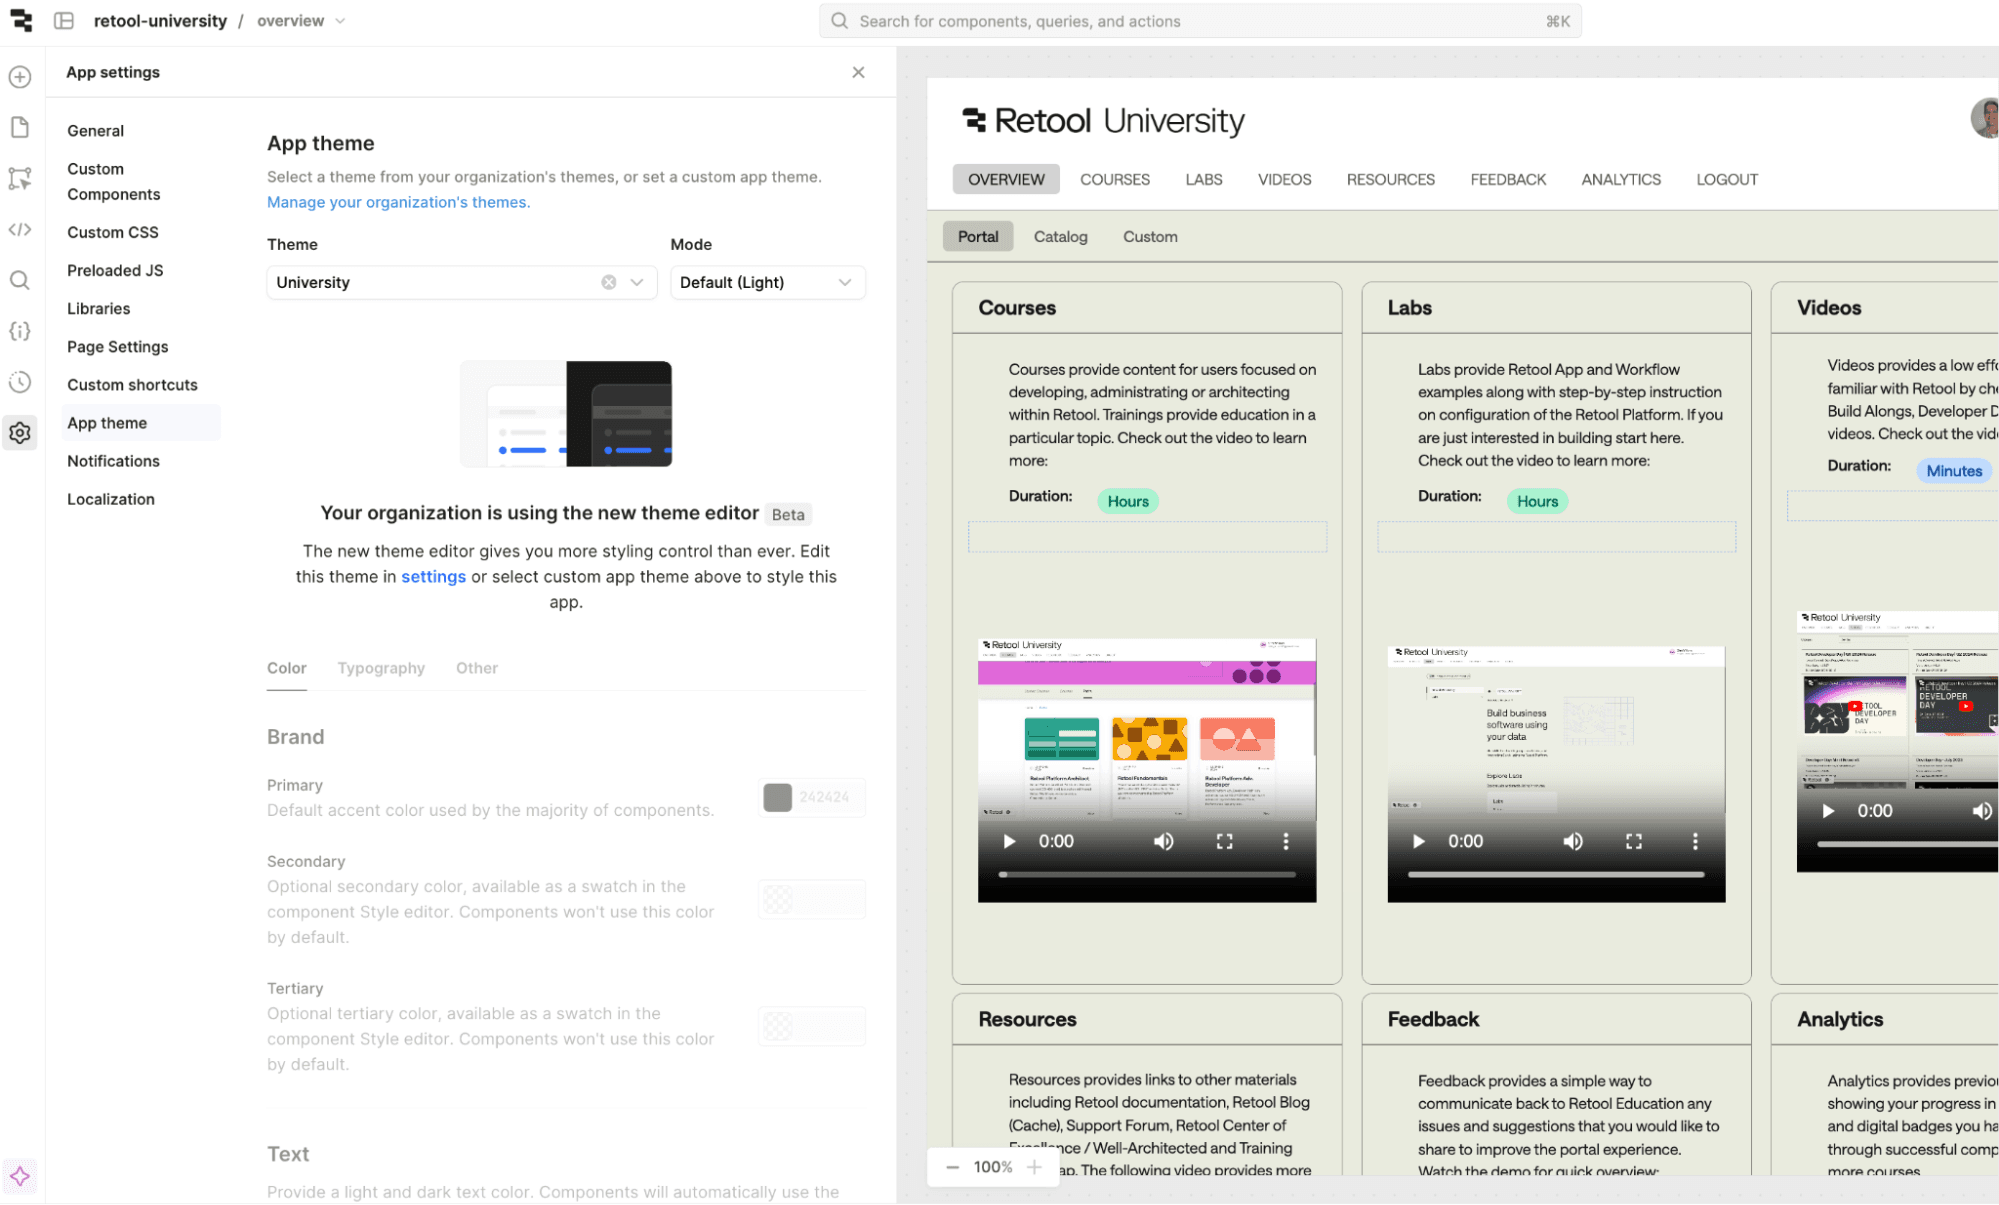View release history via the clock icon
The image size is (1999, 1205).
[x=20, y=382]
